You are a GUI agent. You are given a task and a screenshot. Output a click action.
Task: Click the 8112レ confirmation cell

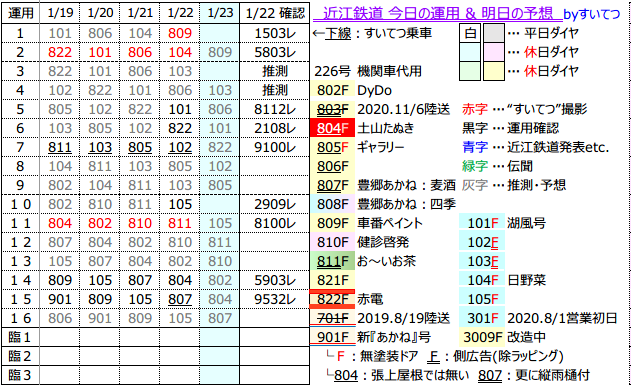point(275,109)
